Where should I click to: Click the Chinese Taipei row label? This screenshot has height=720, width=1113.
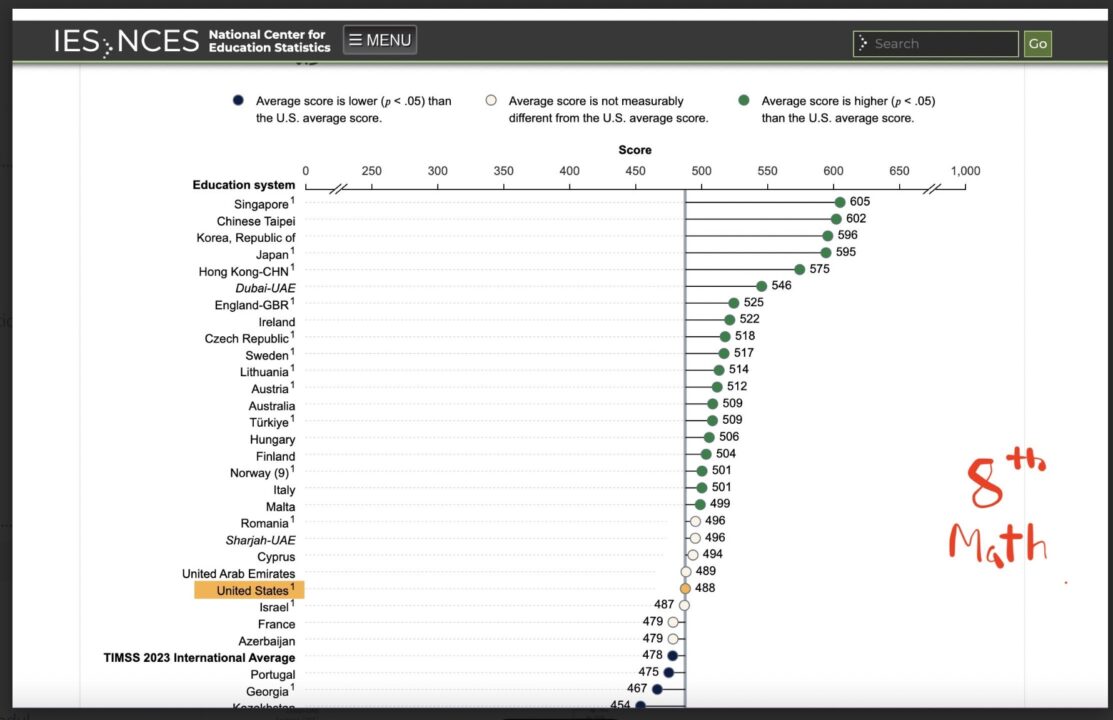(256, 221)
